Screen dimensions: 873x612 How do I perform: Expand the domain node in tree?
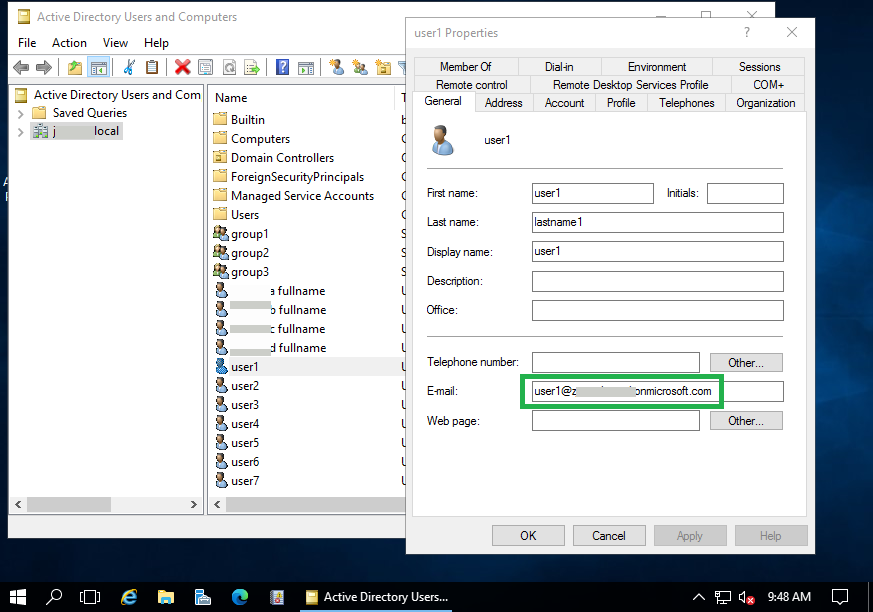point(21,131)
